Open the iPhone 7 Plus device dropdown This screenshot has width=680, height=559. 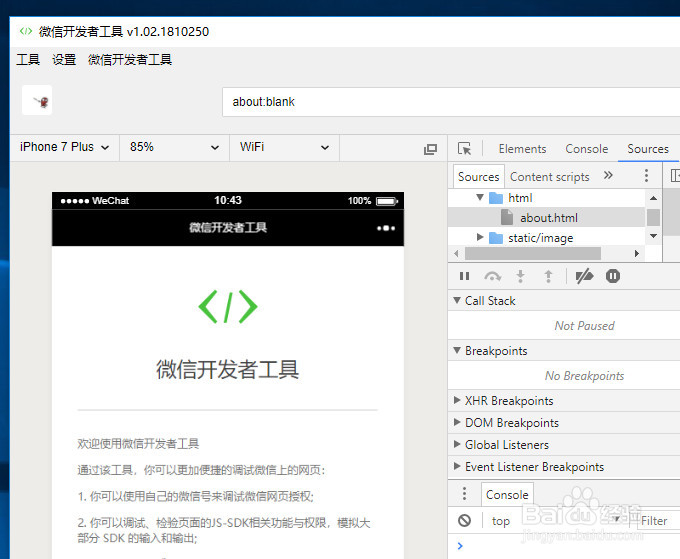[64, 147]
